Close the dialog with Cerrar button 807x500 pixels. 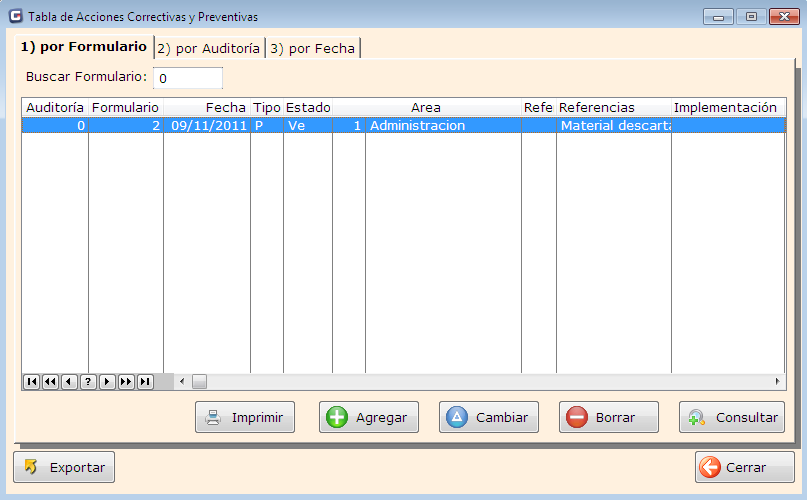[744, 467]
